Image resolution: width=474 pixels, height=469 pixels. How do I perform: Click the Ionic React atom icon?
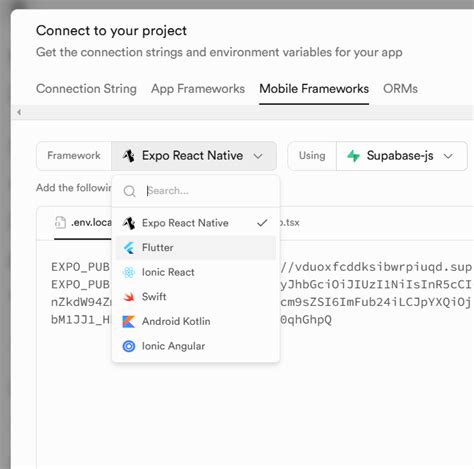[x=129, y=272]
